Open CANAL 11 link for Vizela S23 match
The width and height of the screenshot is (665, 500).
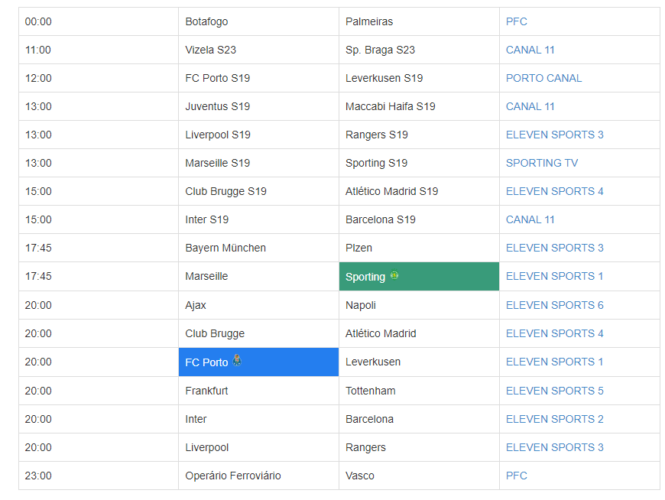point(530,50)
